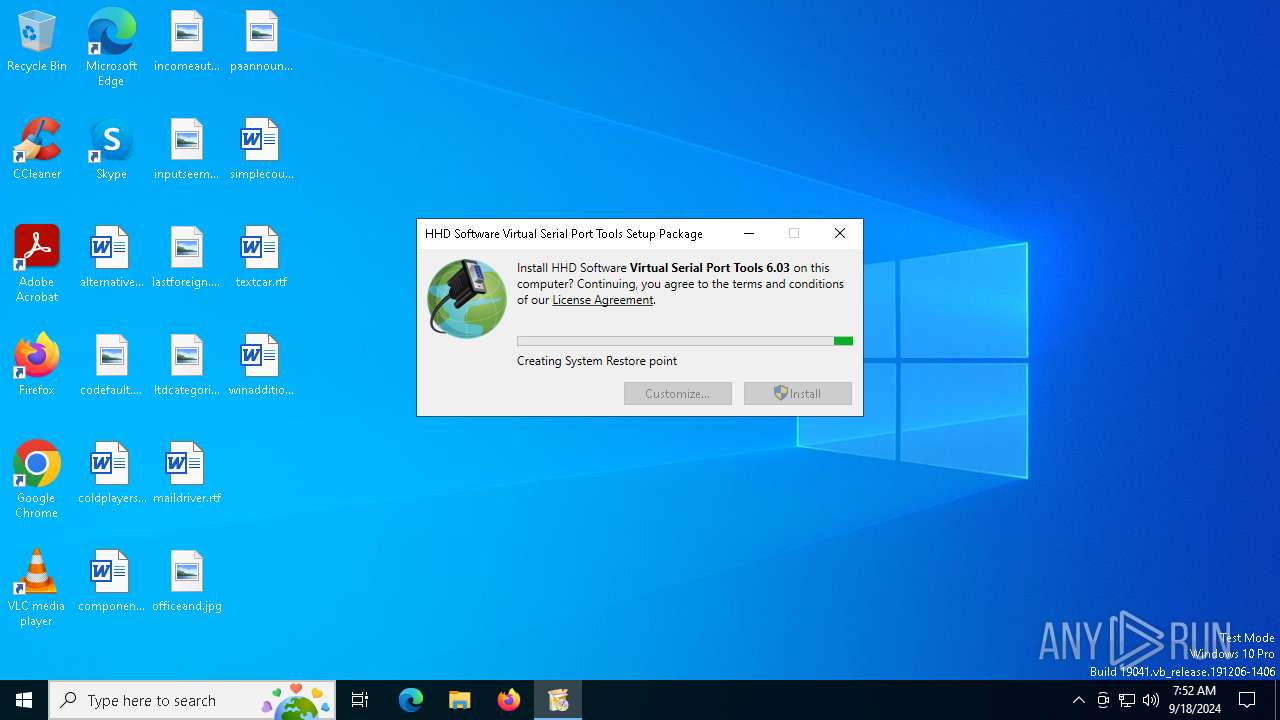1280x720 pixels.
Task: Select the codefault... image file on the desktop
Action: 111,366
